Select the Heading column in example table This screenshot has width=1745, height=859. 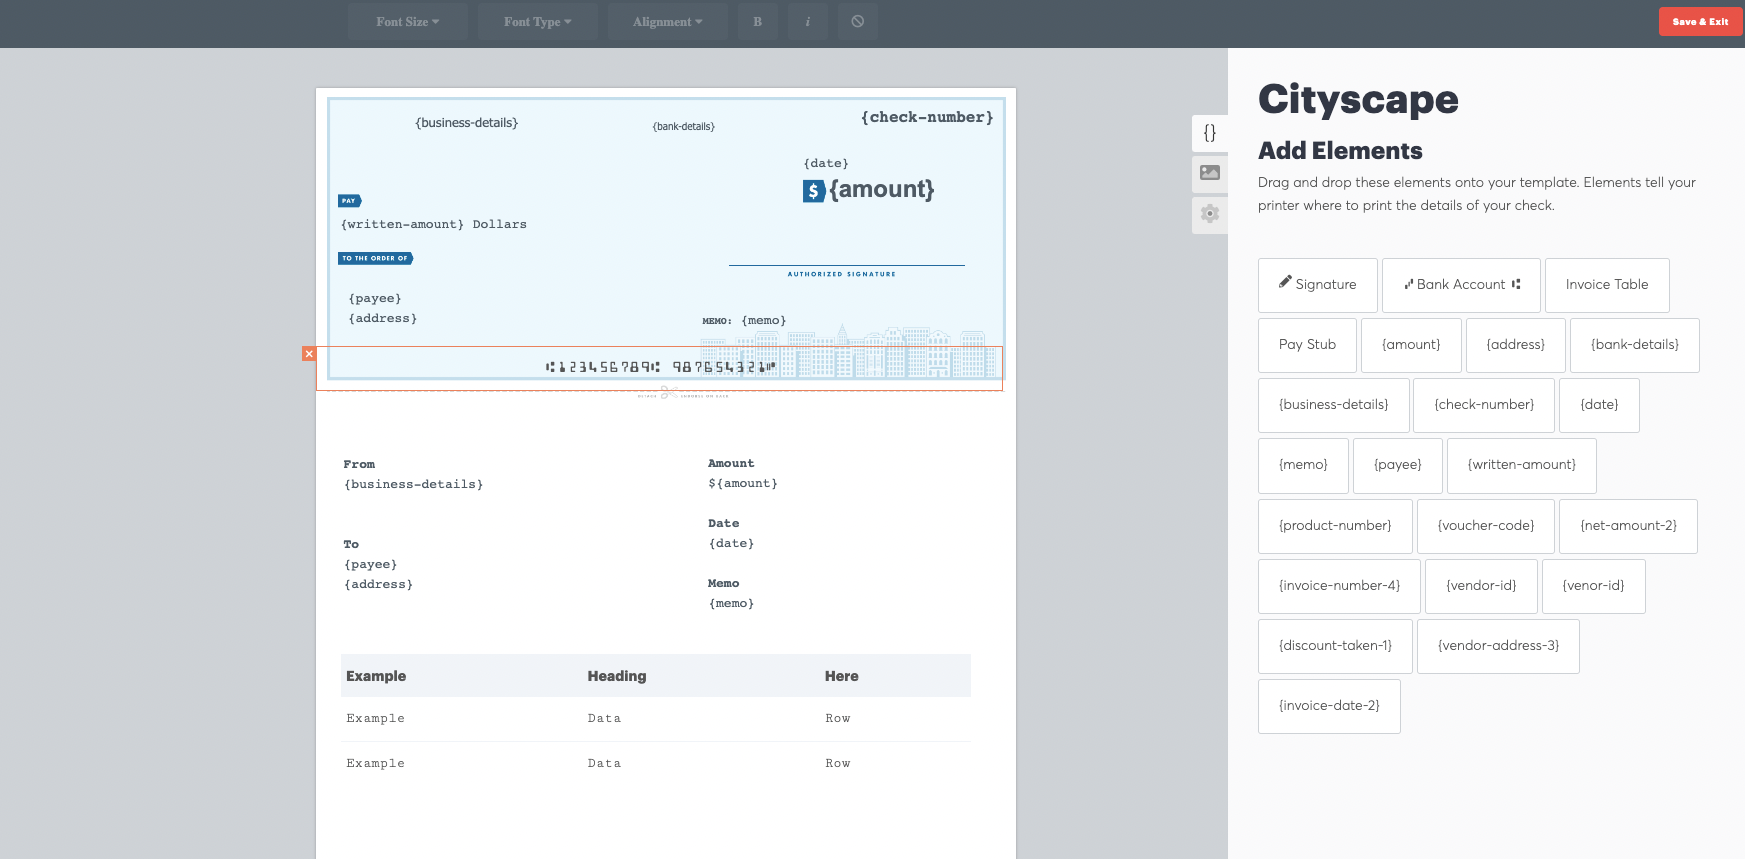tap(617, 676)
